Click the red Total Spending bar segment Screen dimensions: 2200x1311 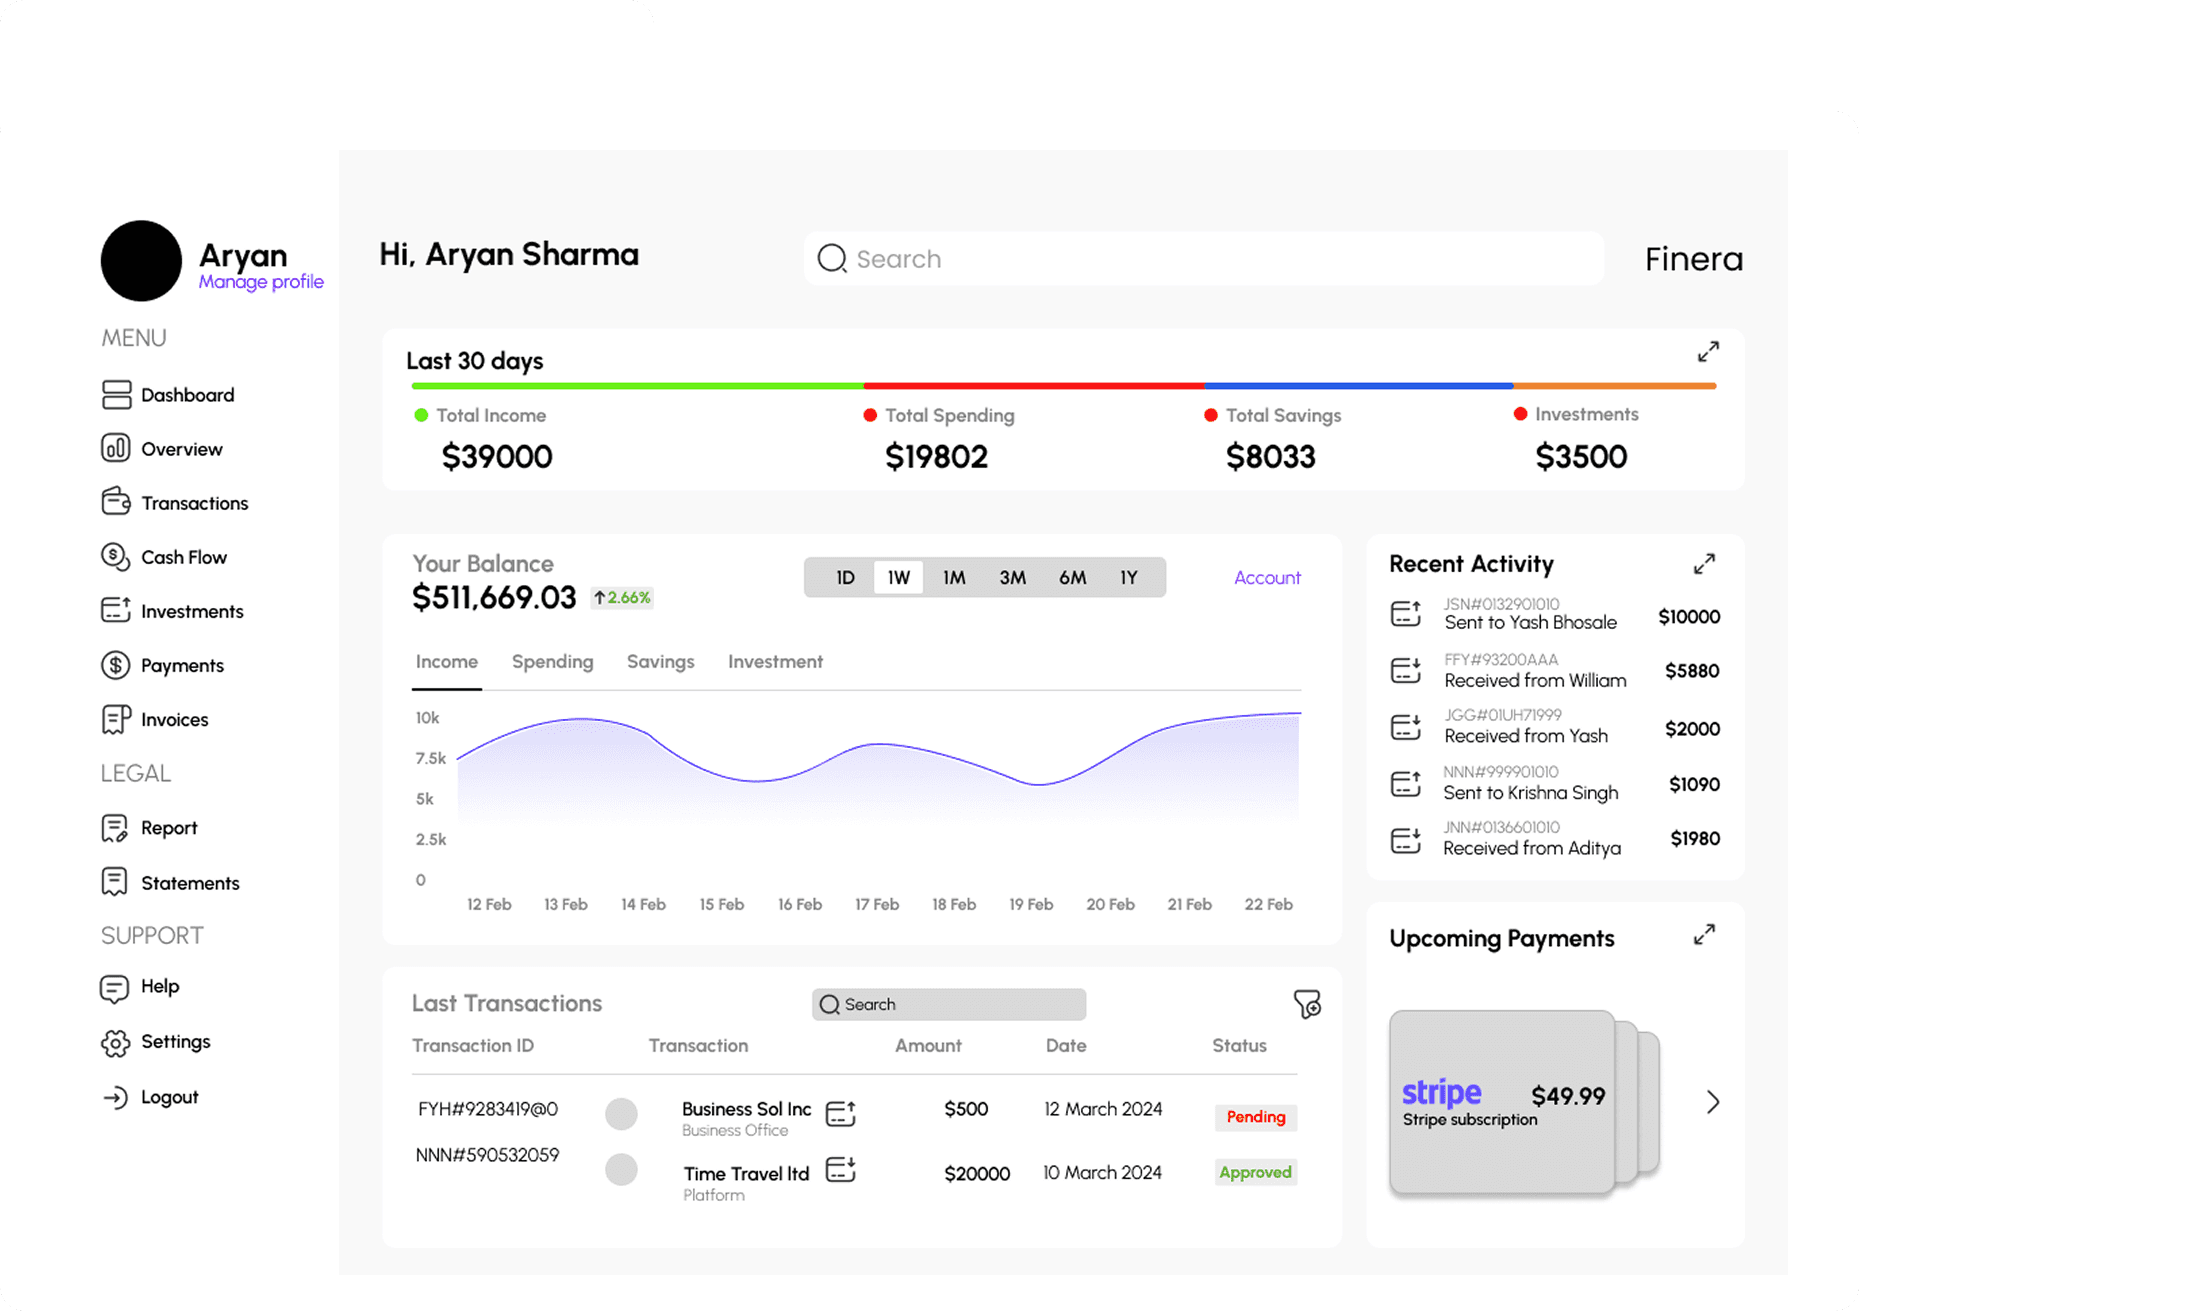(x=1033, y=386)
